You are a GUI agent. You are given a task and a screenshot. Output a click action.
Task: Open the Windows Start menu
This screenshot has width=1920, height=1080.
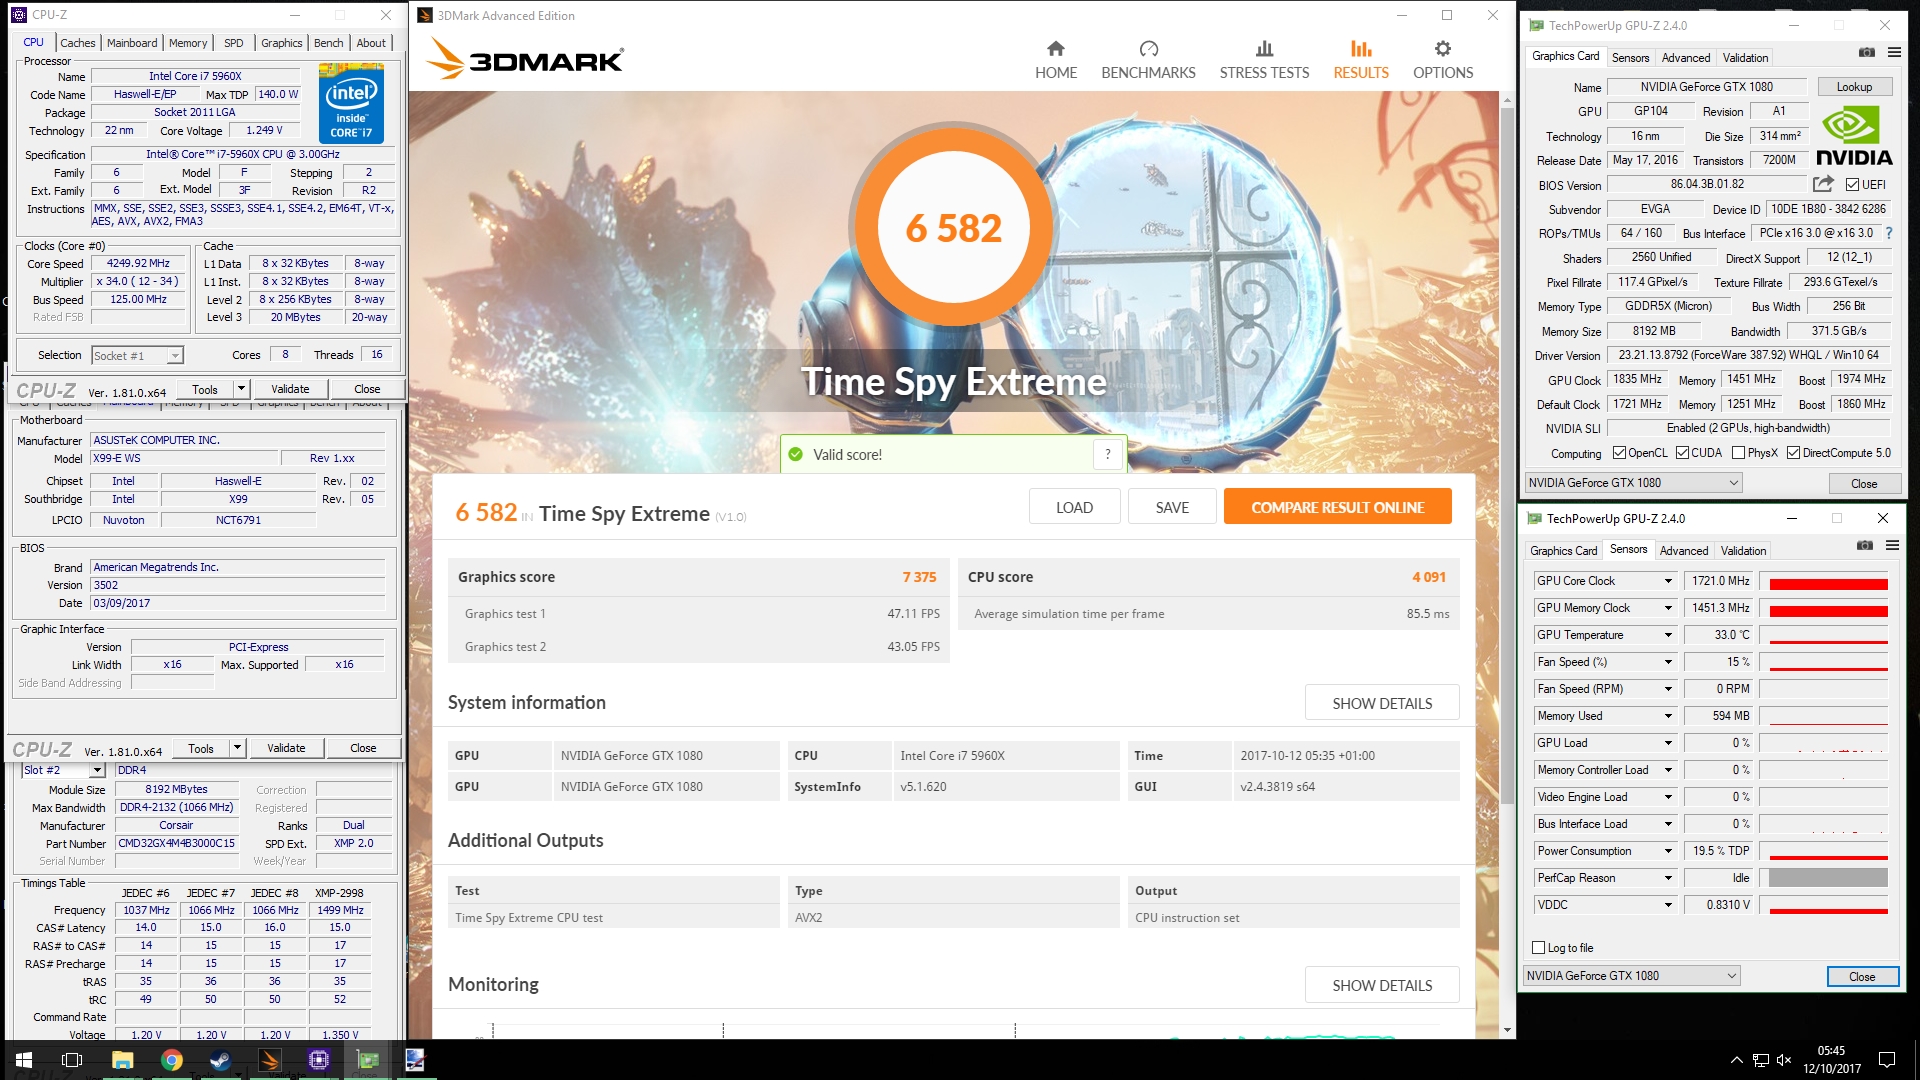click(x=24, y=1060)
